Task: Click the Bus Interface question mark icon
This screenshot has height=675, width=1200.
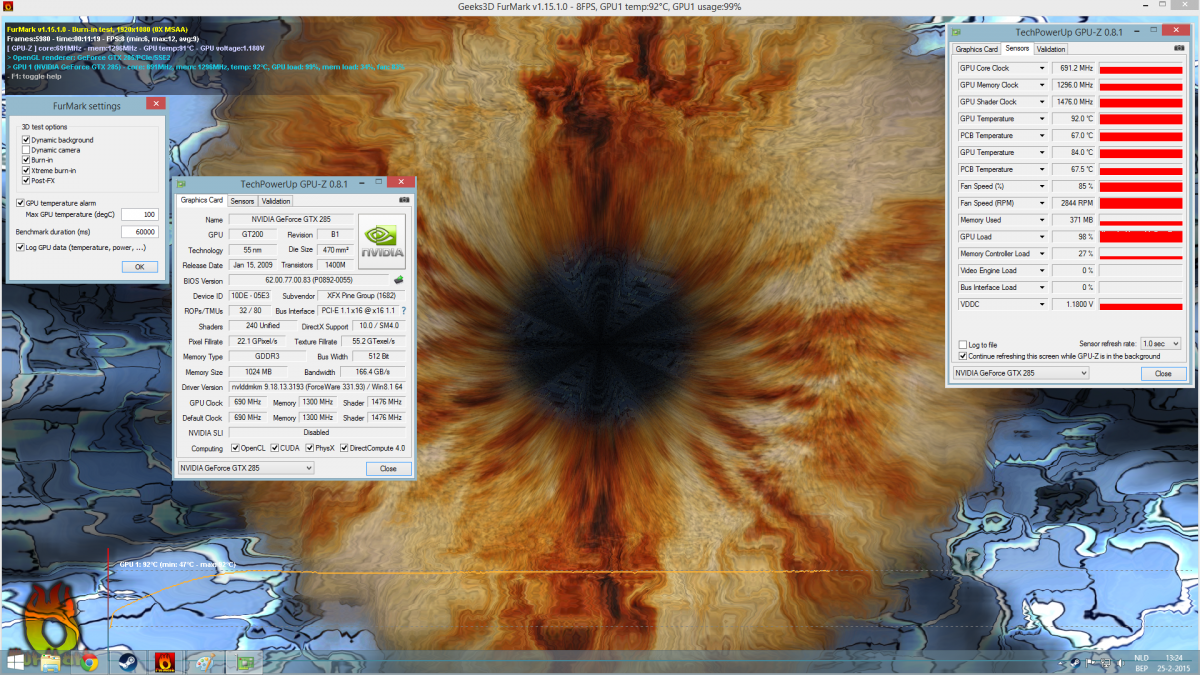Action: click(404, 311)
